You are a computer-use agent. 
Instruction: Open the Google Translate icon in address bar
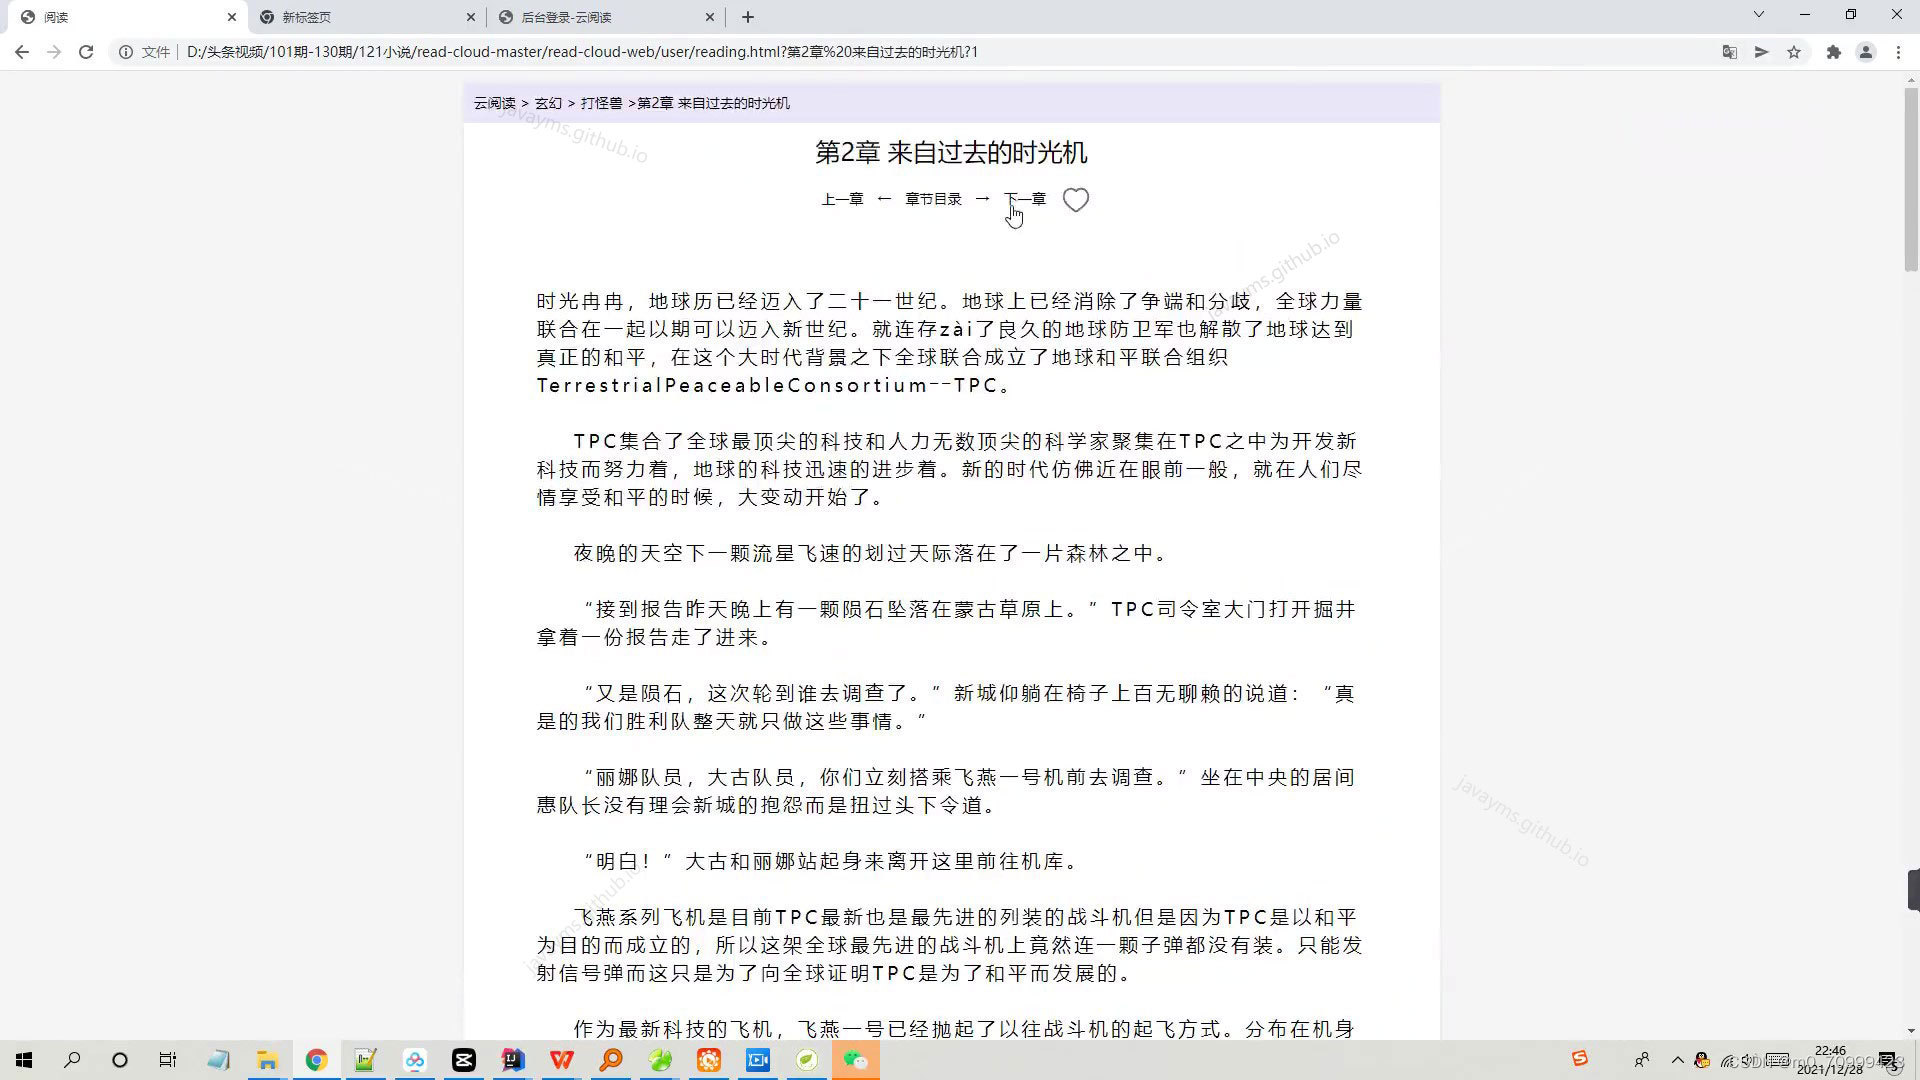click(1729, 52)
